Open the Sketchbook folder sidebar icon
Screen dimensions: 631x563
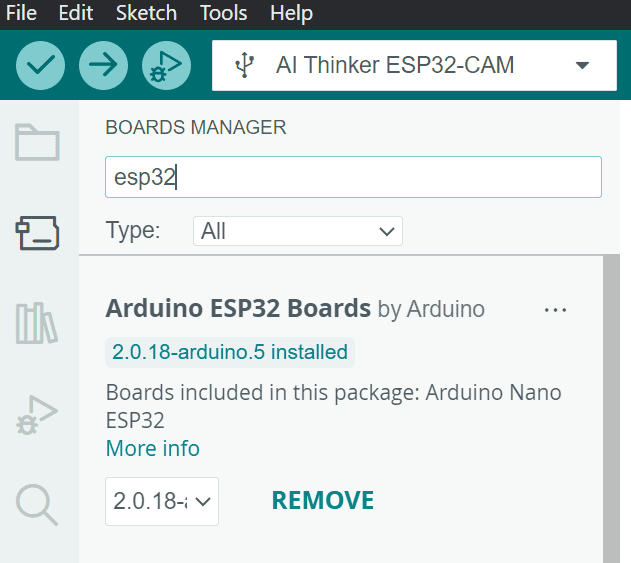pos(38,143)
